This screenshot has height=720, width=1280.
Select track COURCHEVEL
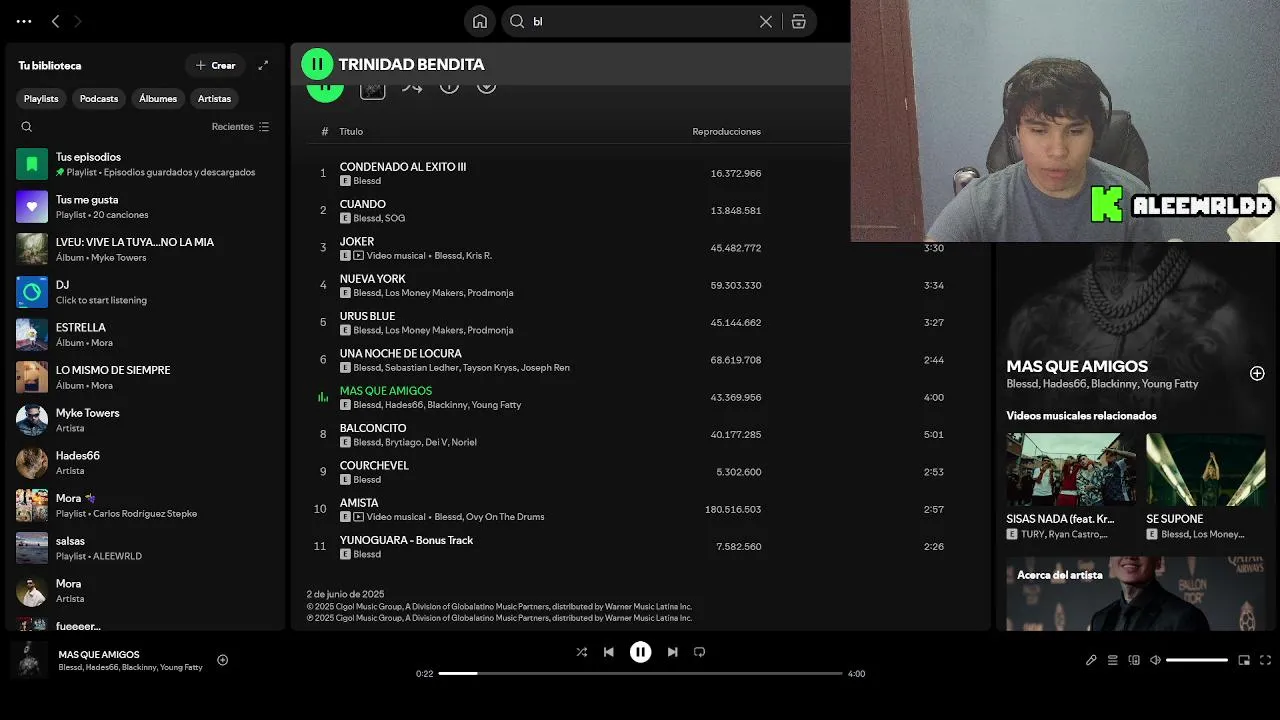(x=374, y=466)
